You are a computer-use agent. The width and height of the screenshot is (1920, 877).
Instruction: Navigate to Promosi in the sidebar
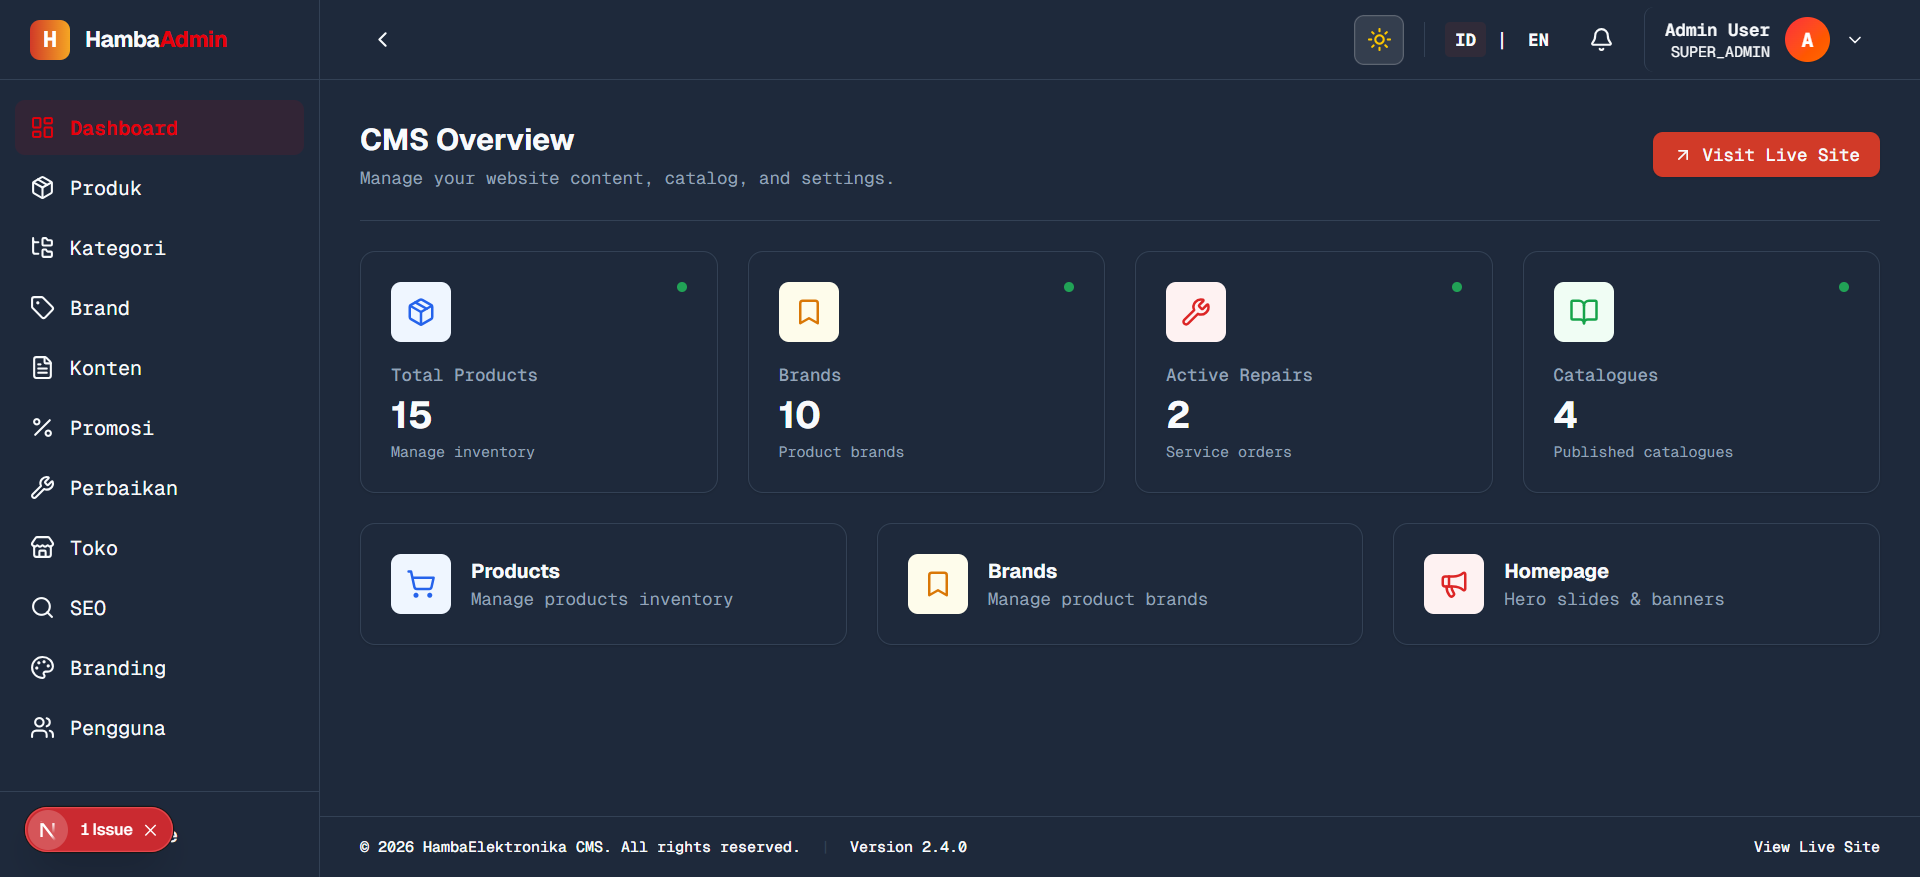[x=160, y=428]
